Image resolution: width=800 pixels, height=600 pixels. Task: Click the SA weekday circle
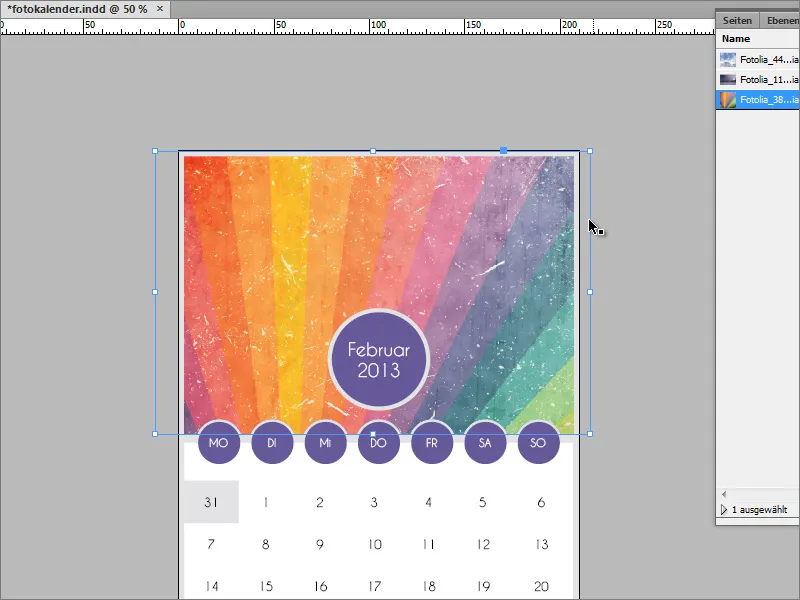485,442
